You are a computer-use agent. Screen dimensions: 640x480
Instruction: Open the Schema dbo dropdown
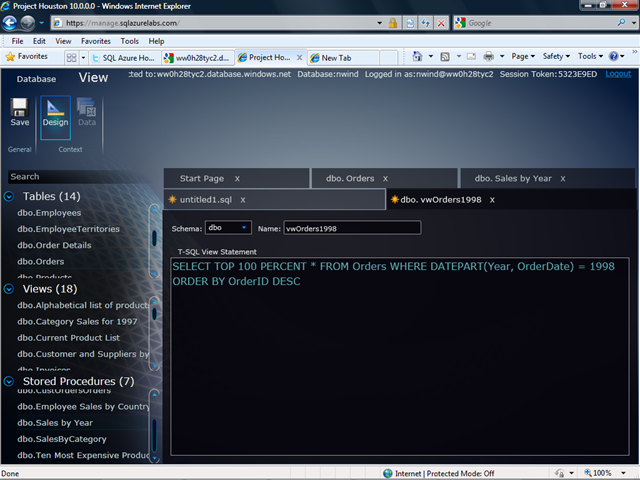click(x=228, y=227)
